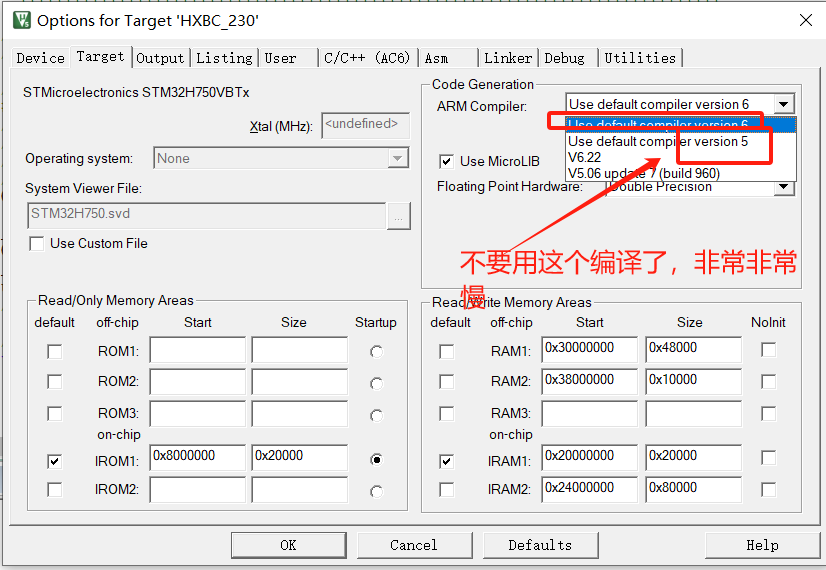
Task: Enable NoInit for RAM1
Action: pyautogui.click(x=769, y=349)
